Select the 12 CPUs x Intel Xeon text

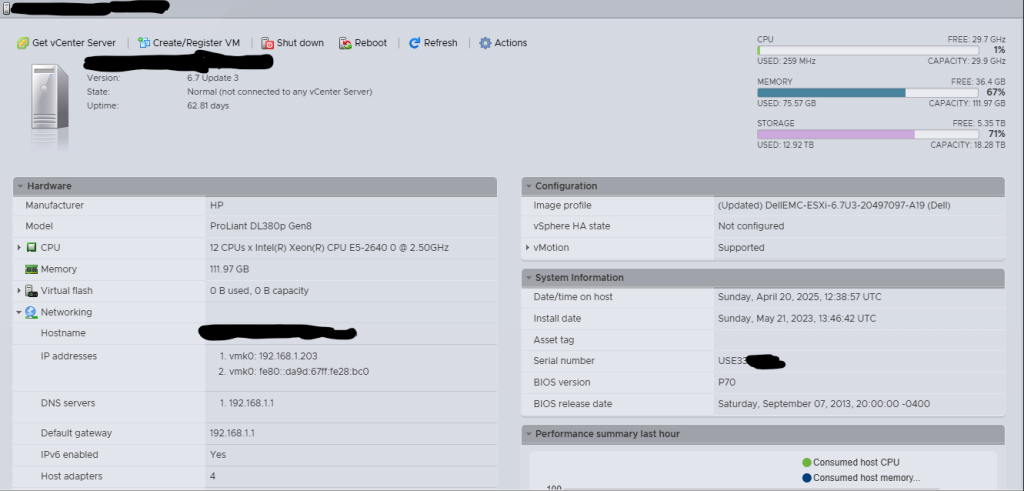(329, 248)
